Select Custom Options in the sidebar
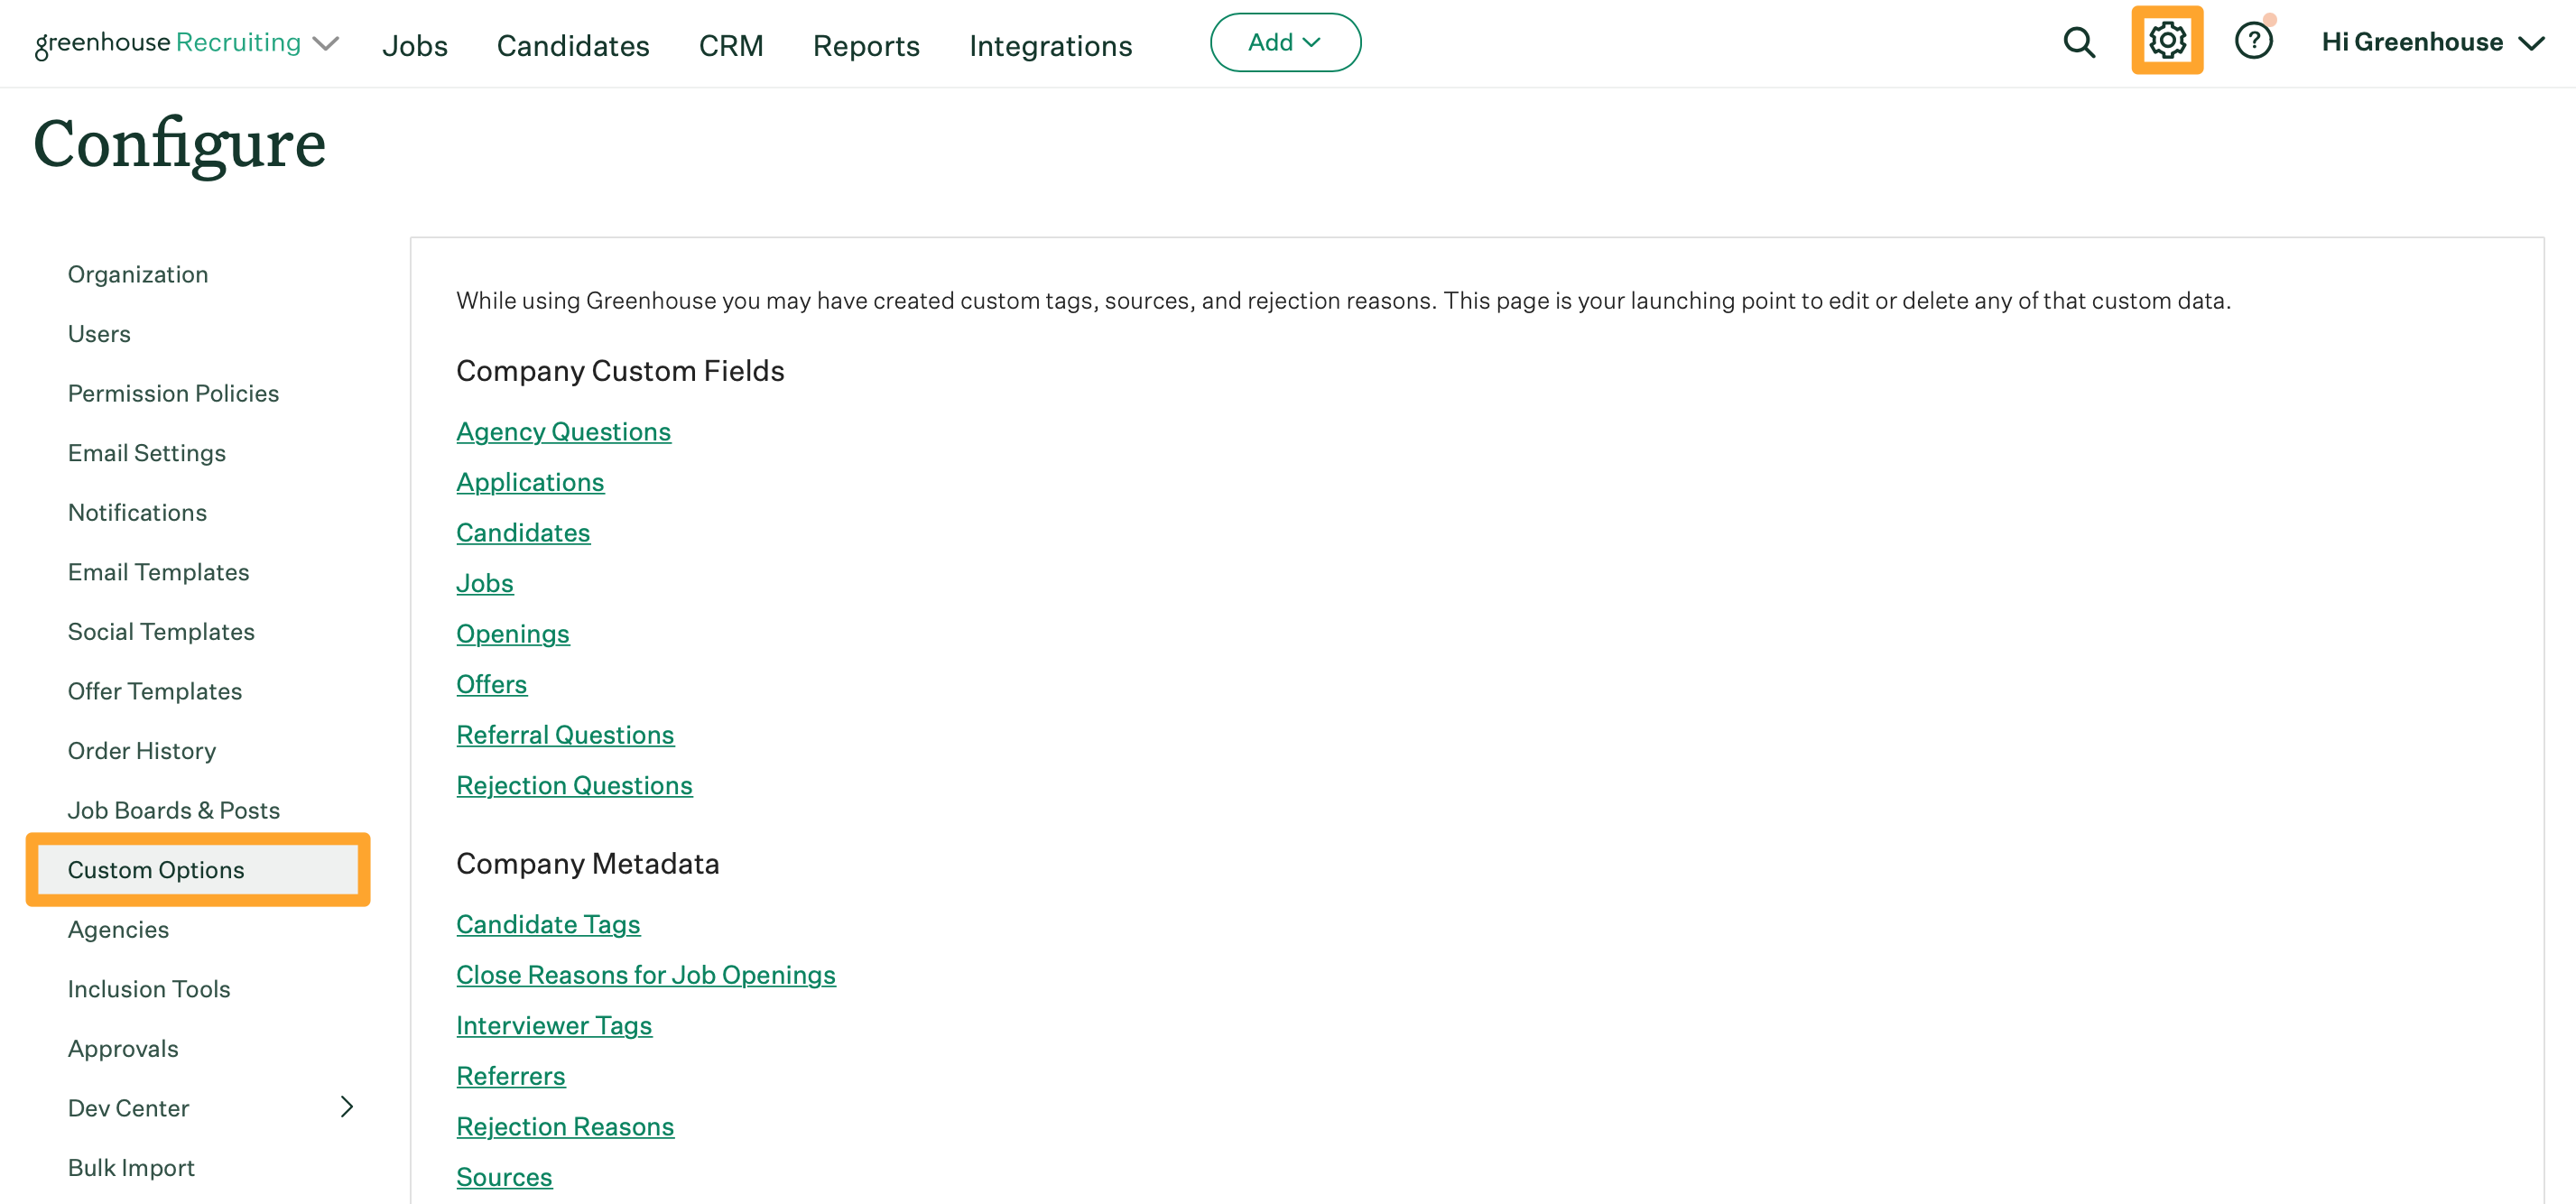Screen dimensions: 2576x1204 click(x=156, y=869)
